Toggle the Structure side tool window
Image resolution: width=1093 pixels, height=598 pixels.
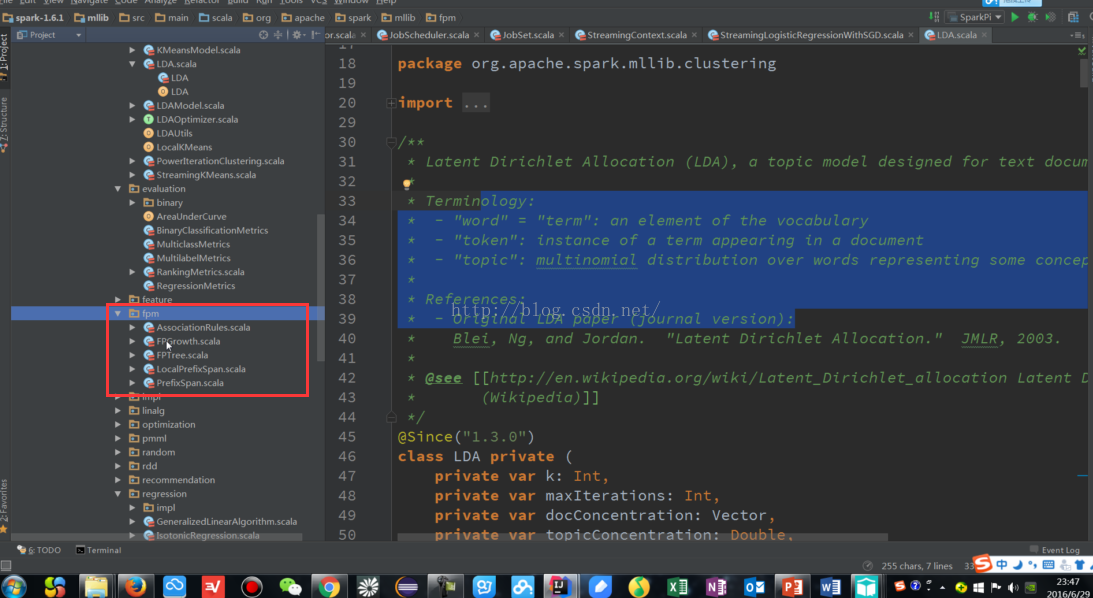pos(4,125)
